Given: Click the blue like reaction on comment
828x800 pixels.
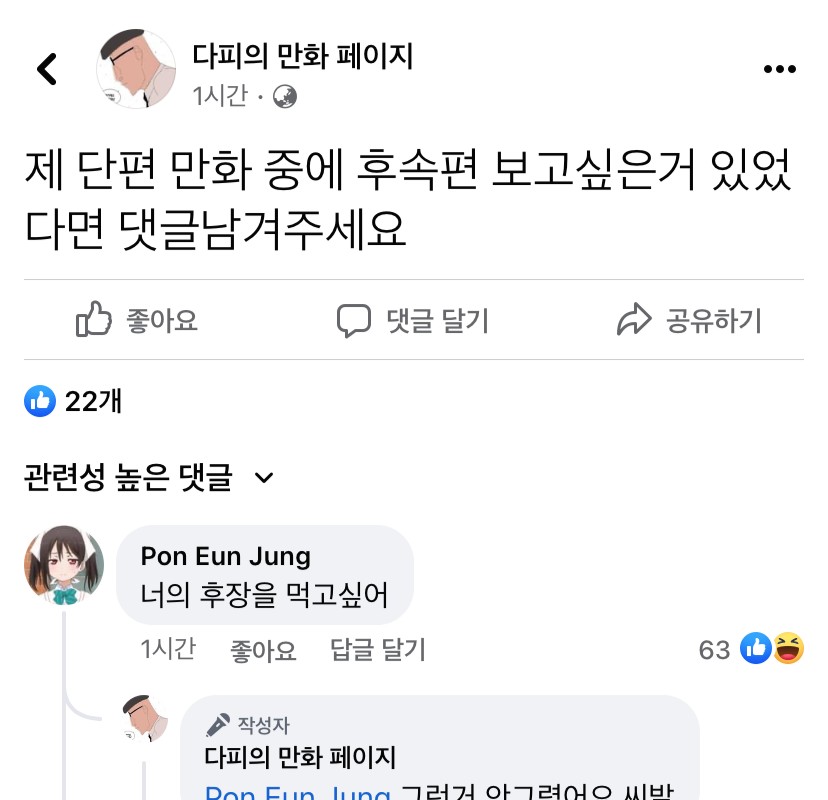Looking at the screenshot, I should 756,649.
